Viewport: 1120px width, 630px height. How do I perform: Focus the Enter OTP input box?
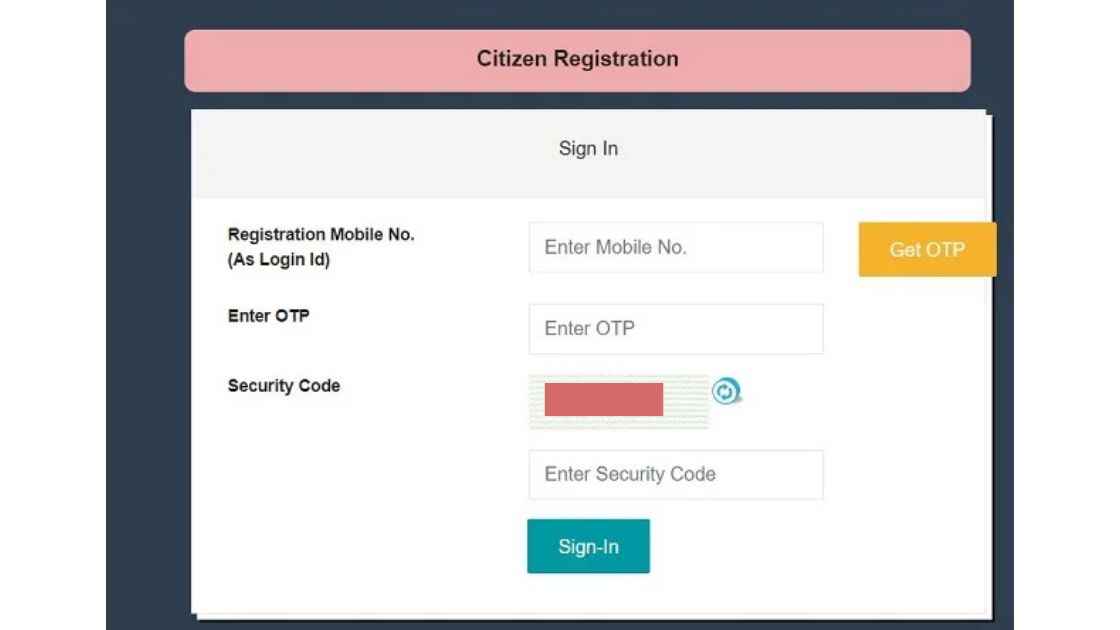[675, 328]
